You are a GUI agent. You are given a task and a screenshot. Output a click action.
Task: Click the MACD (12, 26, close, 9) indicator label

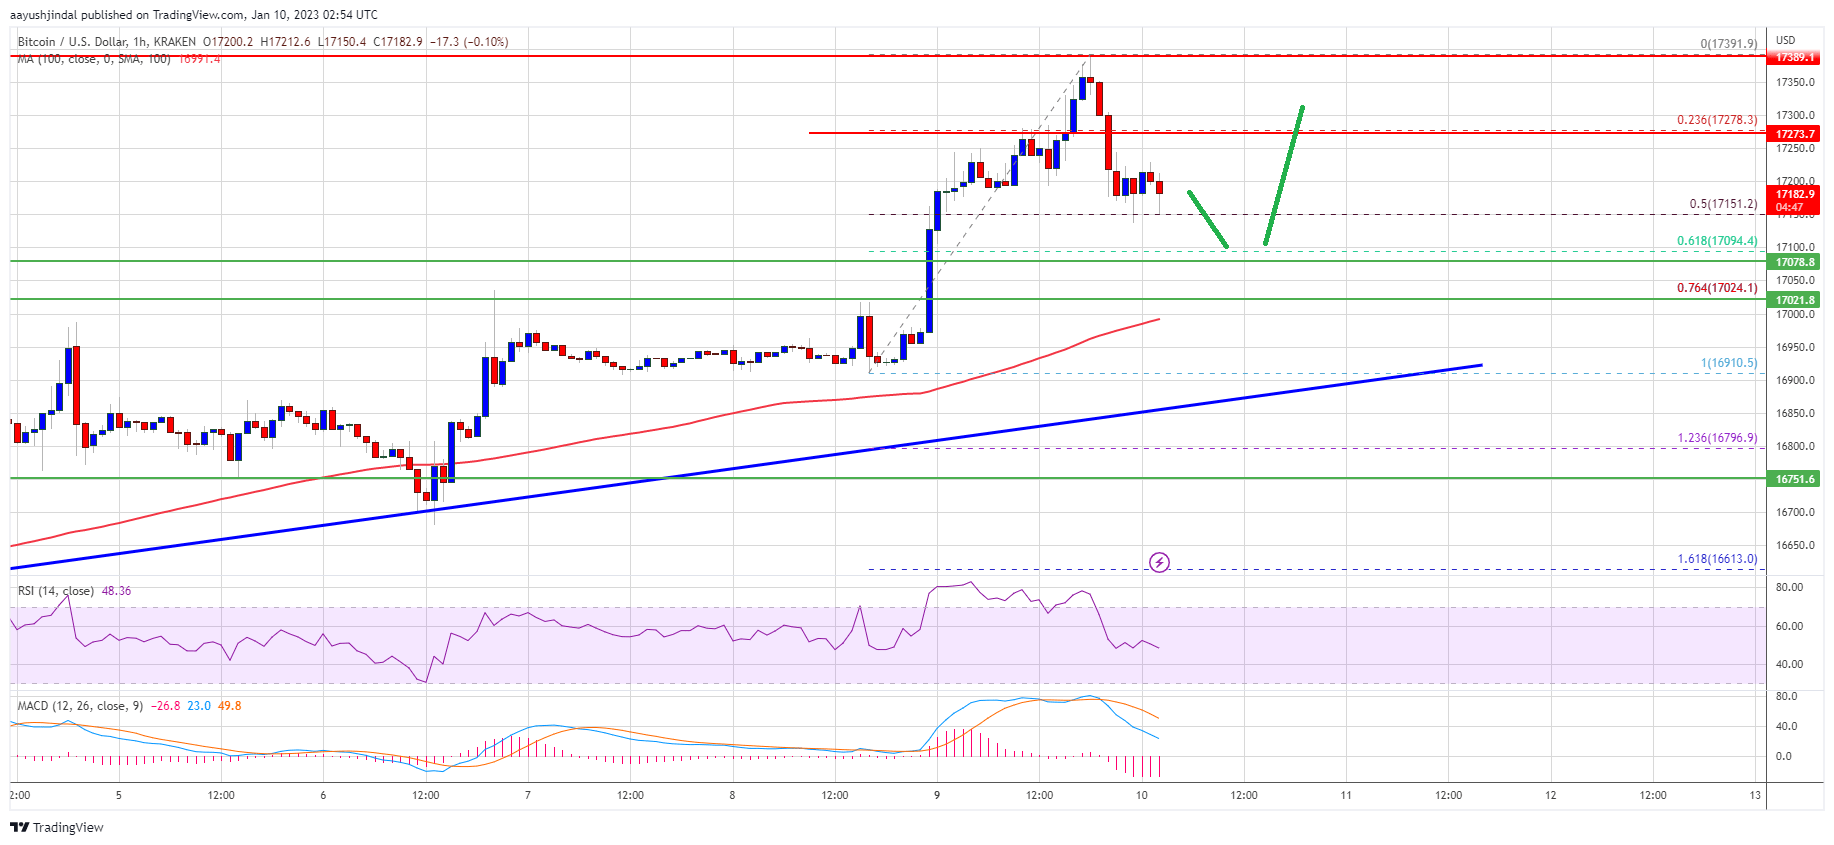tap(80, 706)
